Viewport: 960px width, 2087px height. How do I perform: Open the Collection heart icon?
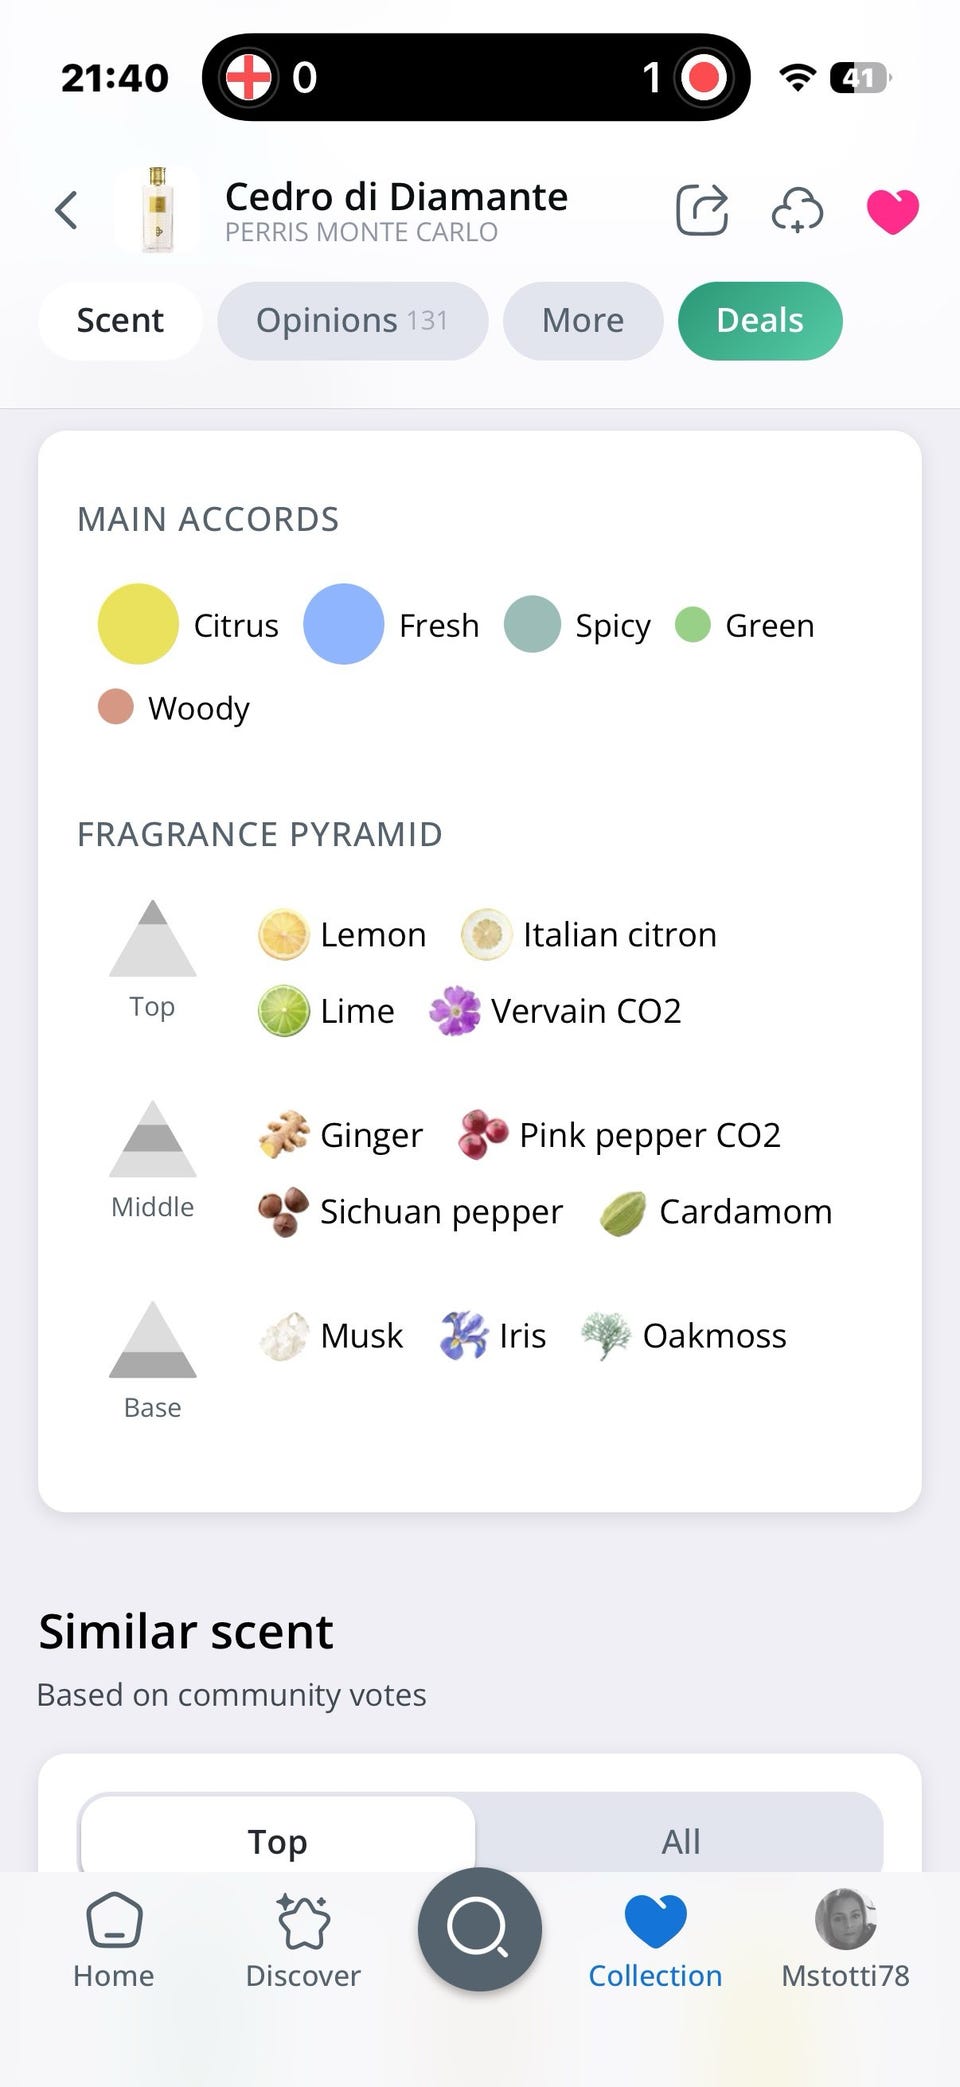pos(655,1921)
